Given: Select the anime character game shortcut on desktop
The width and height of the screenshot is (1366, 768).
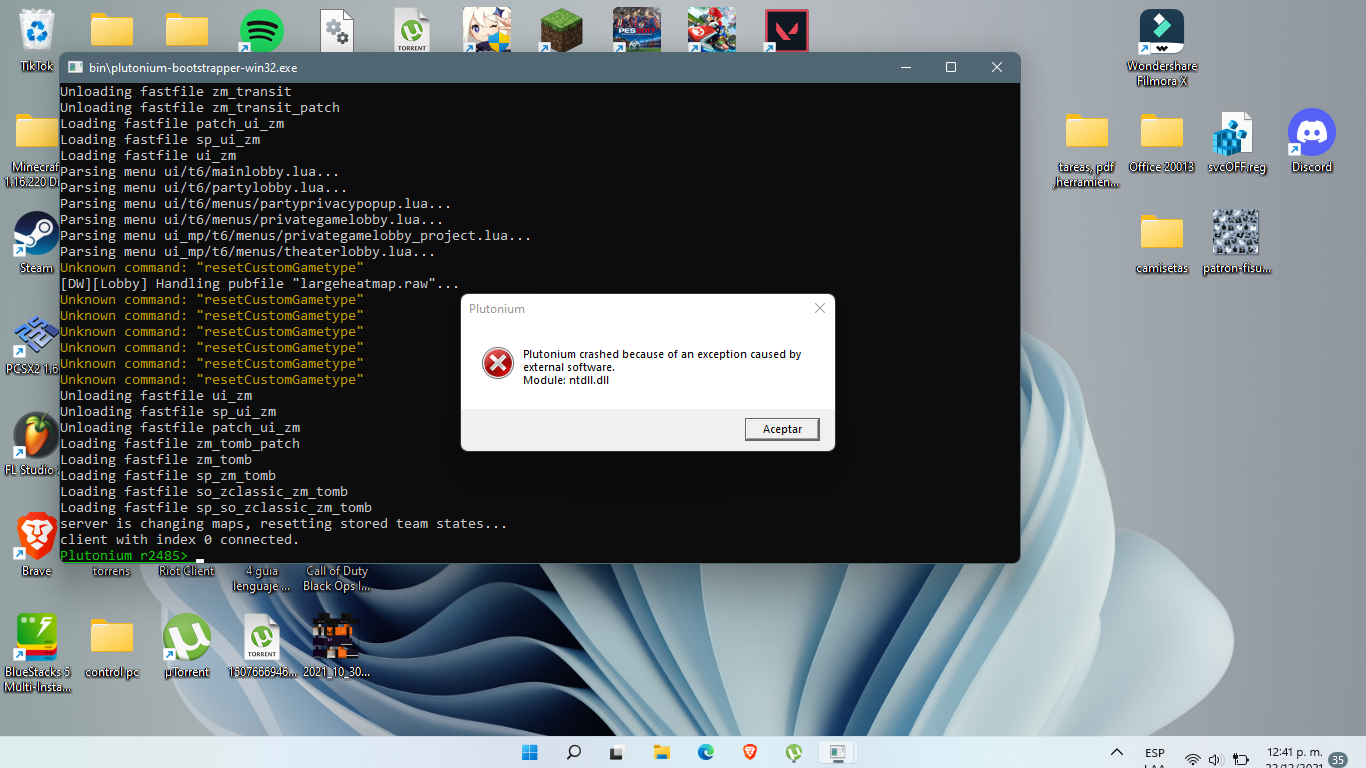Looking at the screenshot, I should (487, 31).
